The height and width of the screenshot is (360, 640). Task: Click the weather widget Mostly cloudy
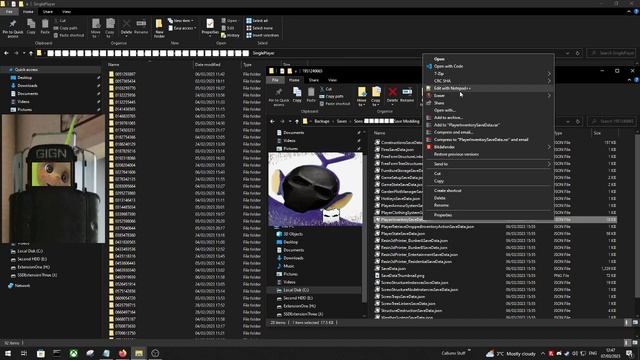coord(510,353)
